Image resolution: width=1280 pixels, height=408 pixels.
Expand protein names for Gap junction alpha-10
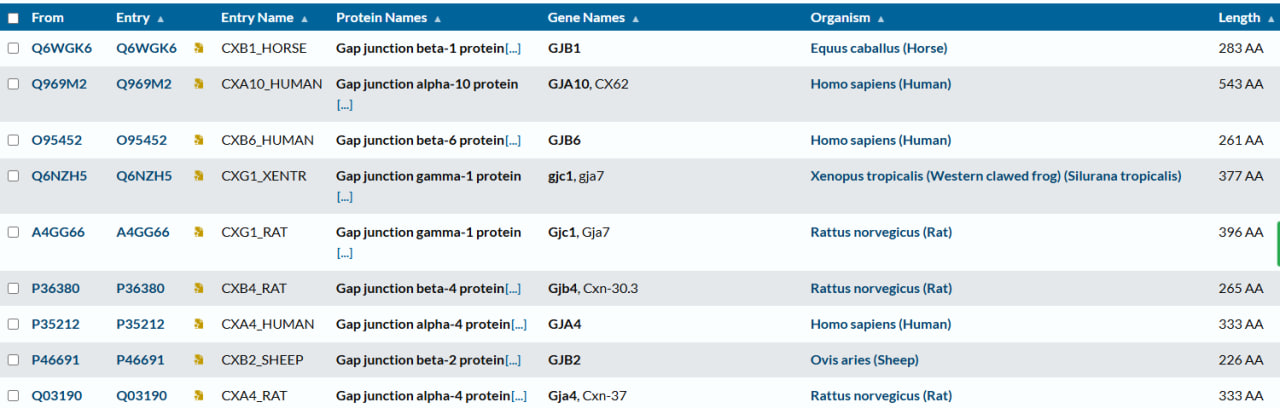pyautogui.click(x=344, y=104)
